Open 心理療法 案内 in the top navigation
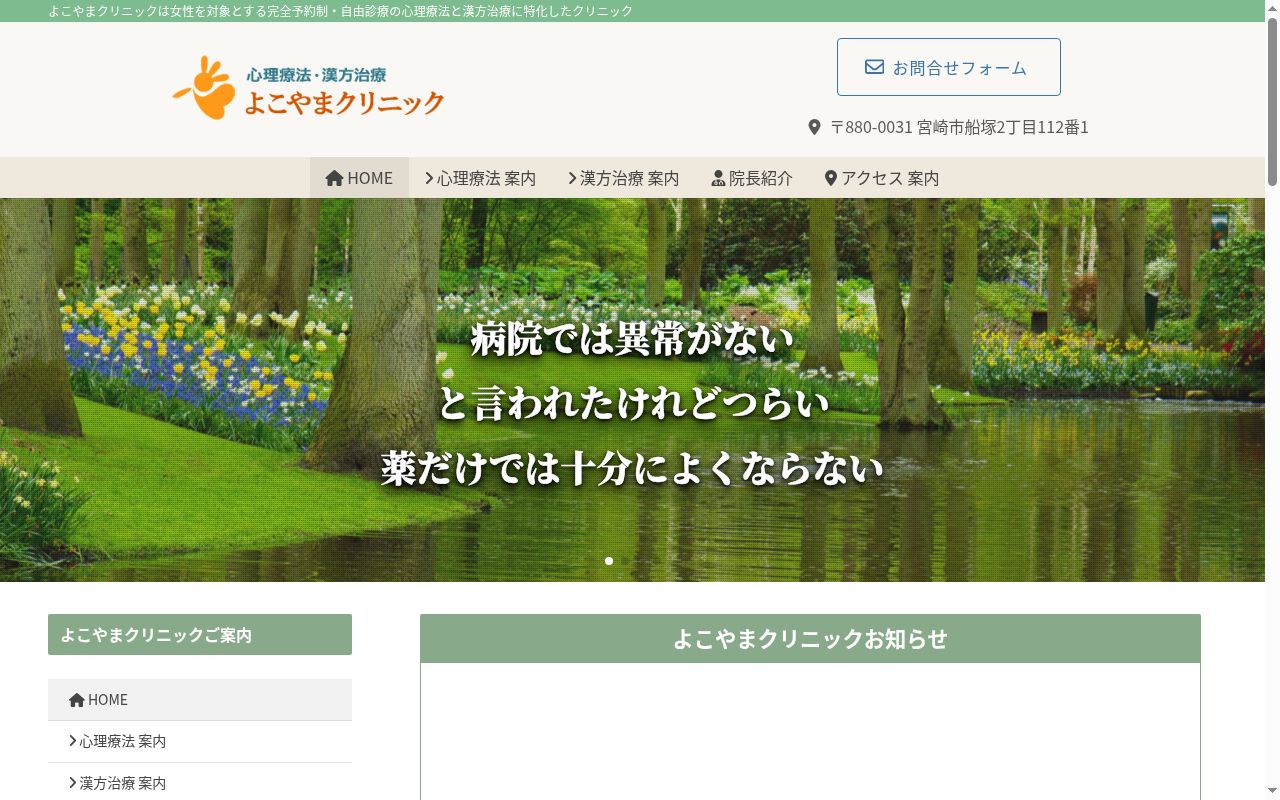This screenshot has height=800, width=1280. [480, 178]
